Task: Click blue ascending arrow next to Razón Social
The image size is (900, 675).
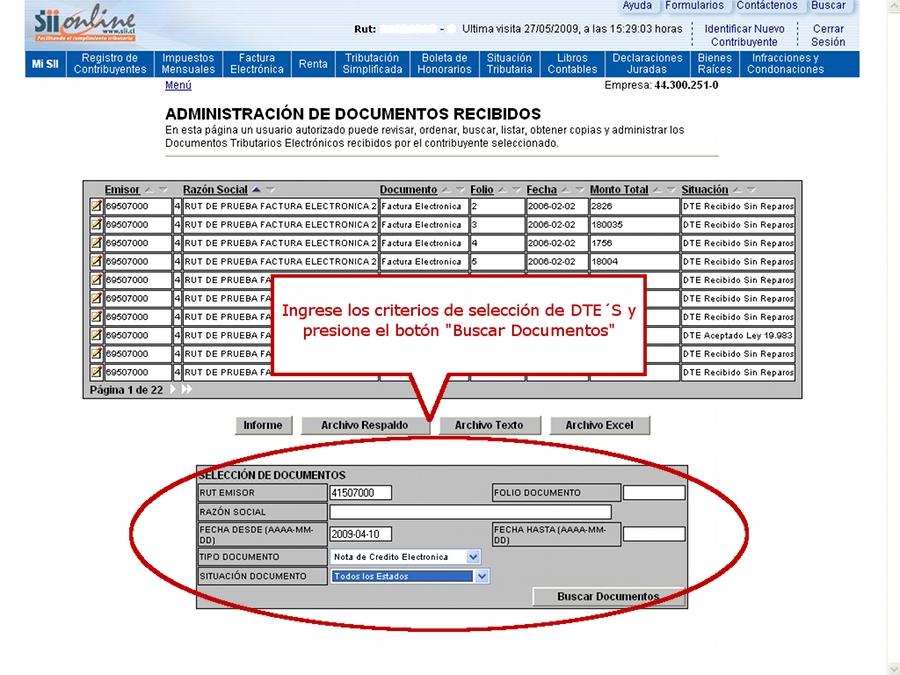Action: [256, 189]
